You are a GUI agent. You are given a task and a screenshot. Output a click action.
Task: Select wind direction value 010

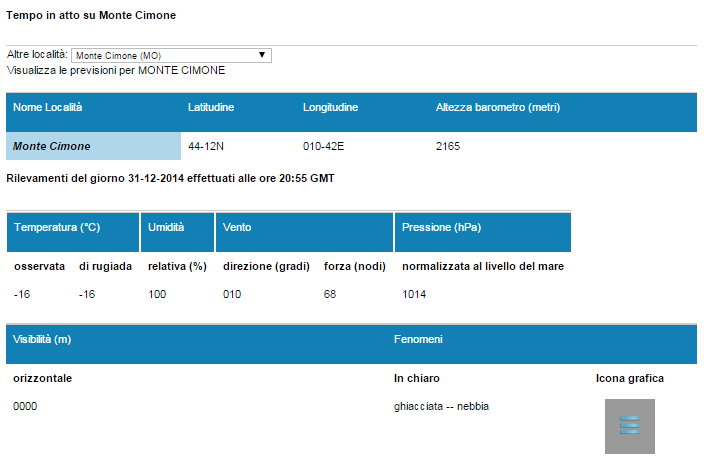(232, 294)
